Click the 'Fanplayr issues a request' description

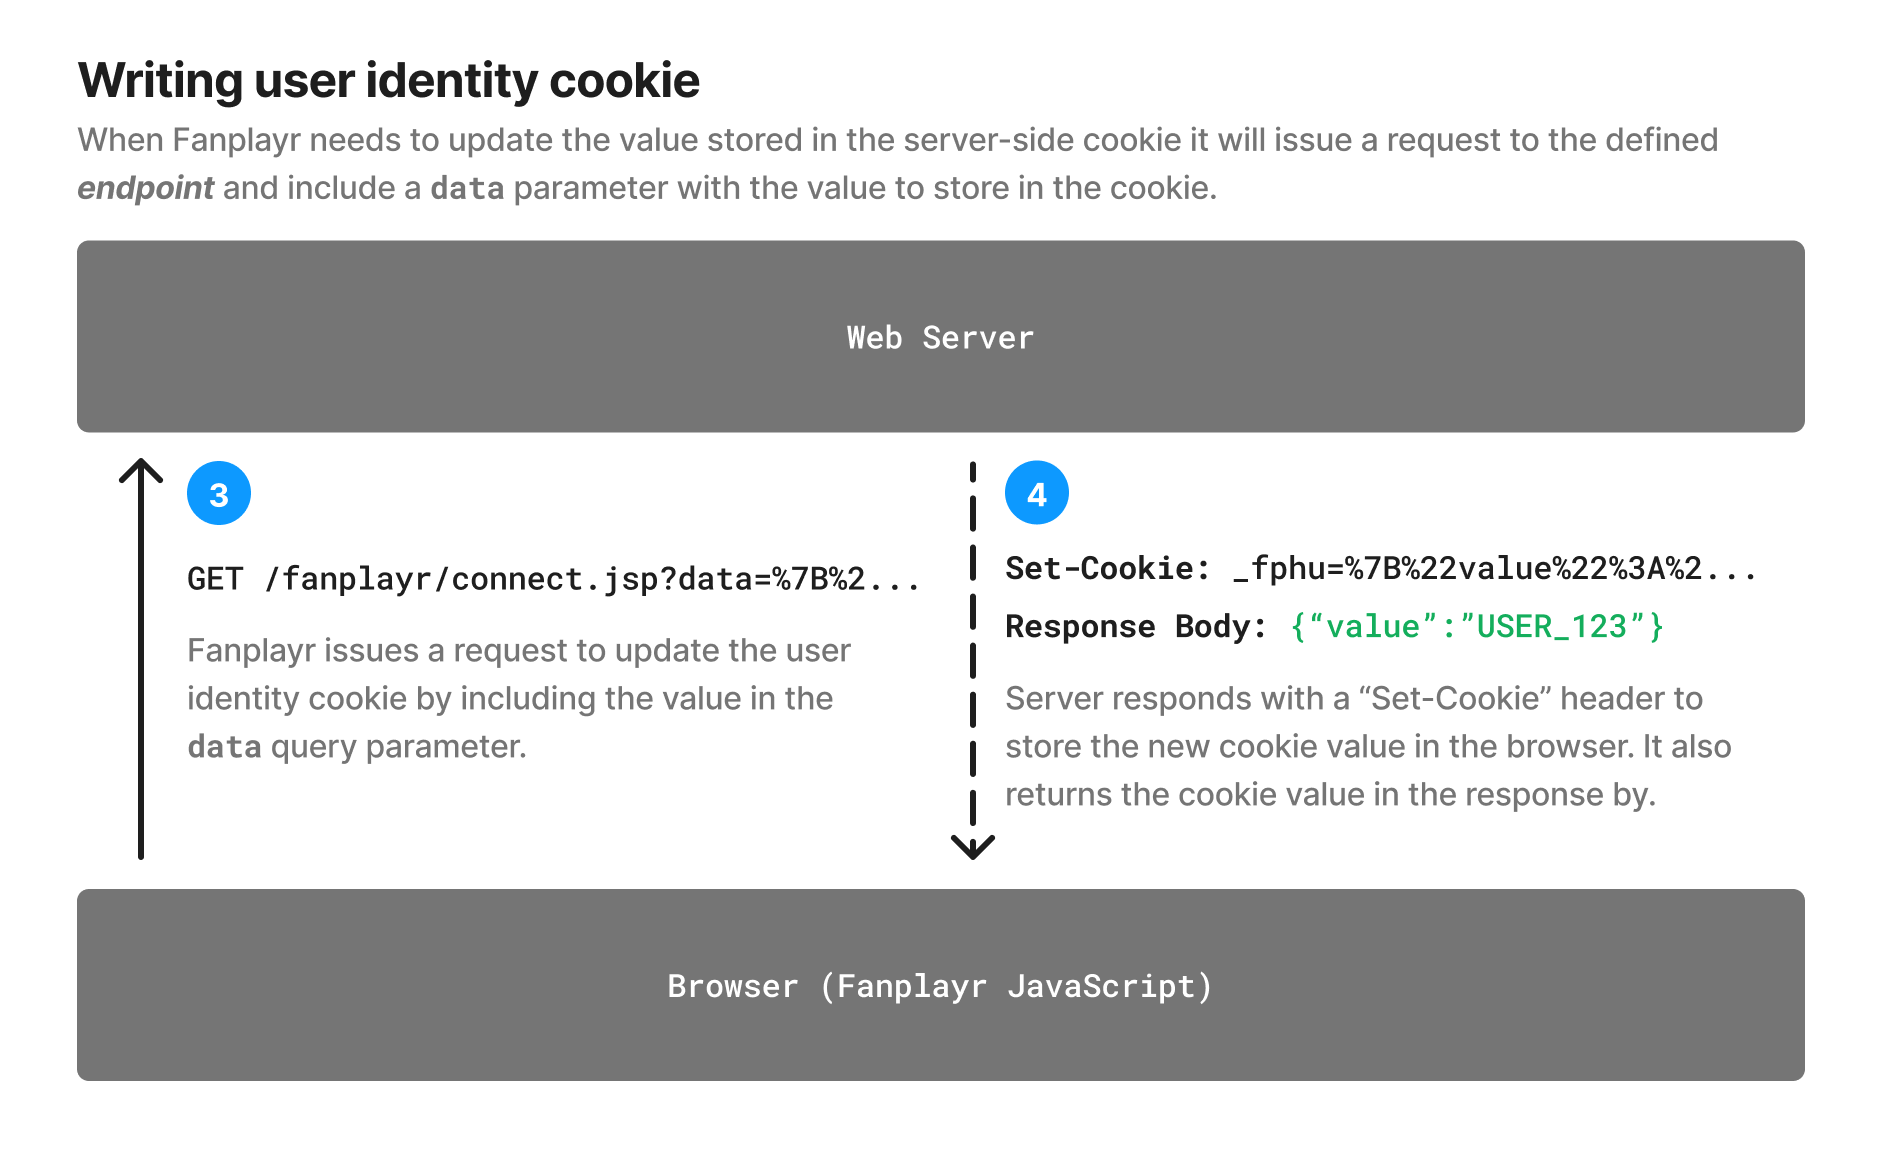pyautogui.click(x=519, y=698)
